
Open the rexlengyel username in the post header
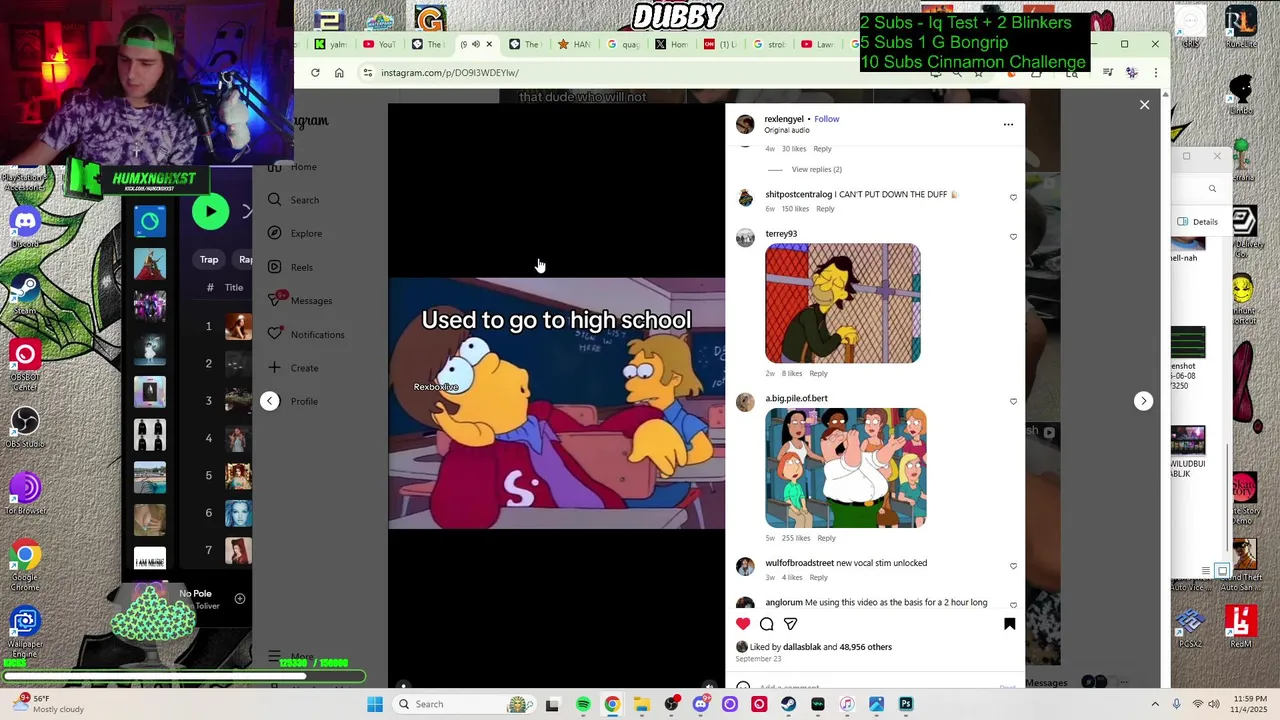784,119
